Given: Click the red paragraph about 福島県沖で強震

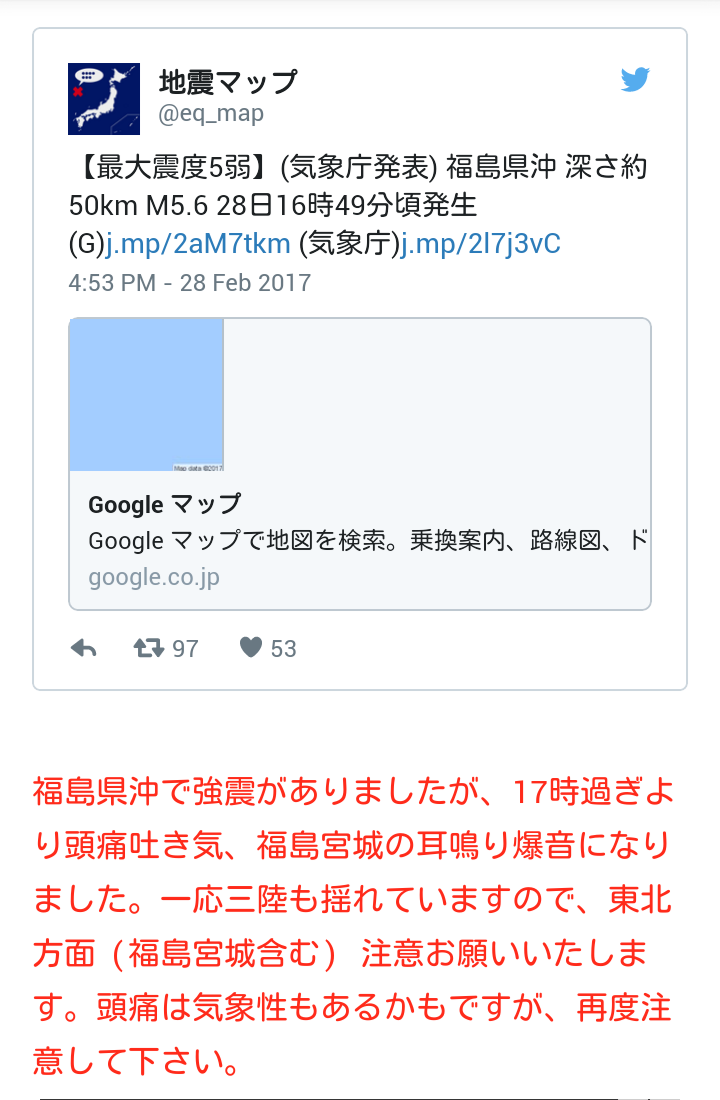Looking at the screenshot, I should (x=353, y=926).
